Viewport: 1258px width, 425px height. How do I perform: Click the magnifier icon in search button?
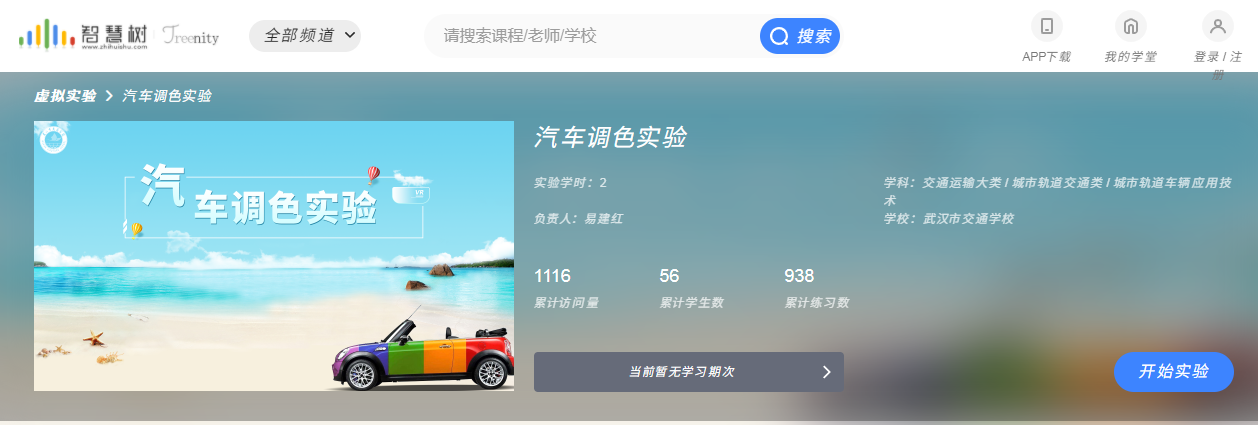(x=779, y=37)
